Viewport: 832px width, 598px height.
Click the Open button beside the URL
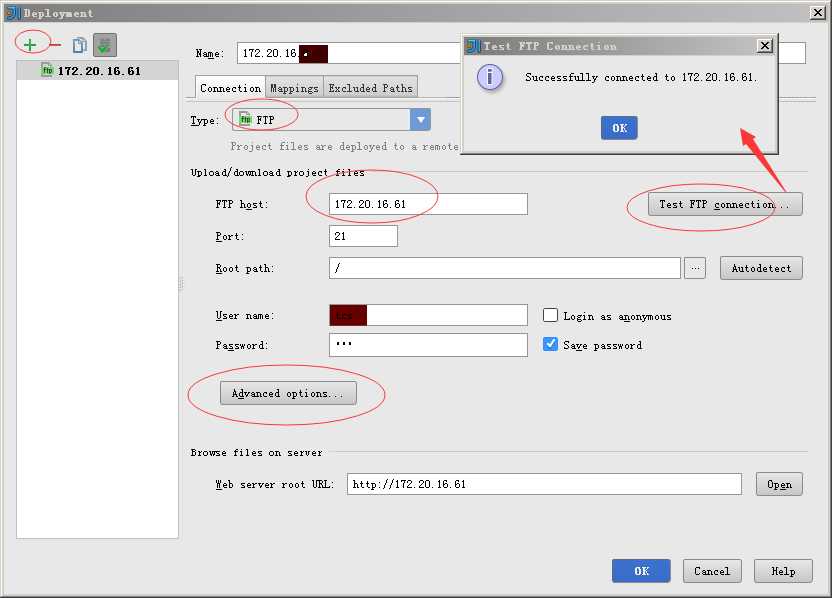click(779, 484)
